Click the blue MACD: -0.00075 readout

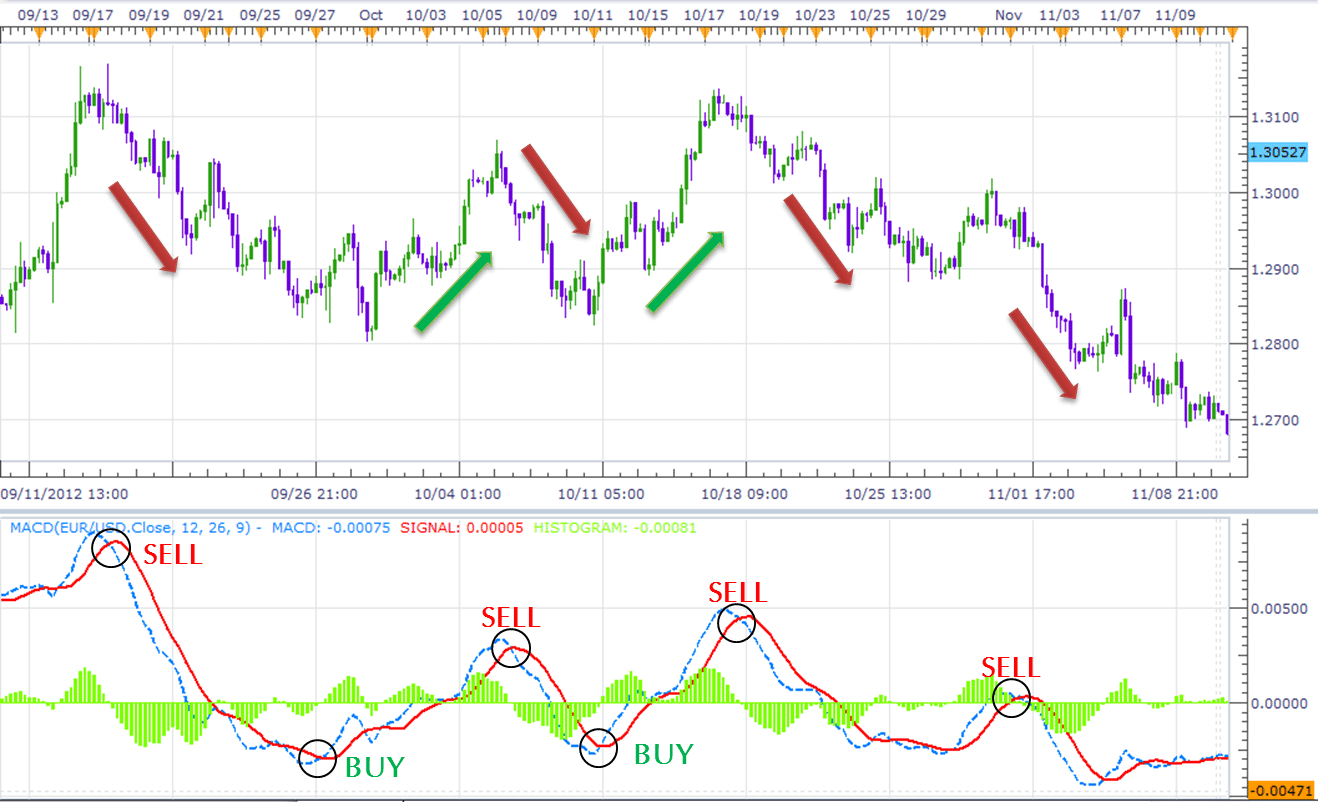[x=330, y=527]
